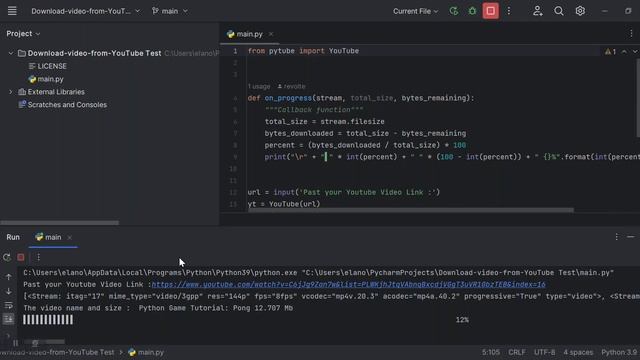The width and height of the screenshot is (640, 360).
Task: Click the editor horizontal scrollbar
Action: pos(411,210)
